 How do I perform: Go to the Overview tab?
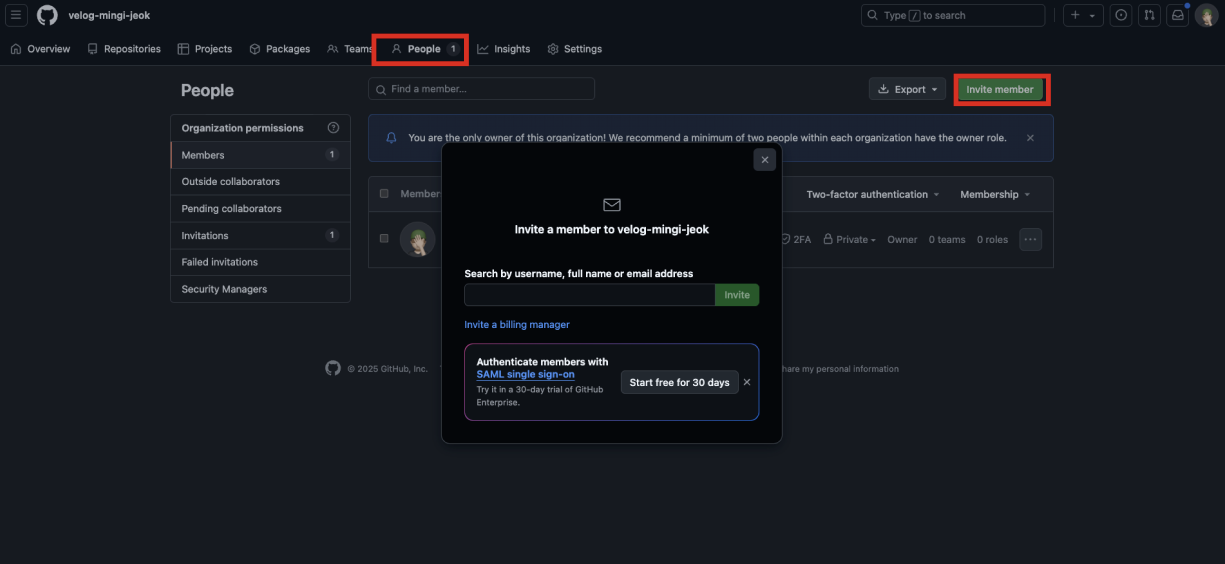[x=40, y=49]
